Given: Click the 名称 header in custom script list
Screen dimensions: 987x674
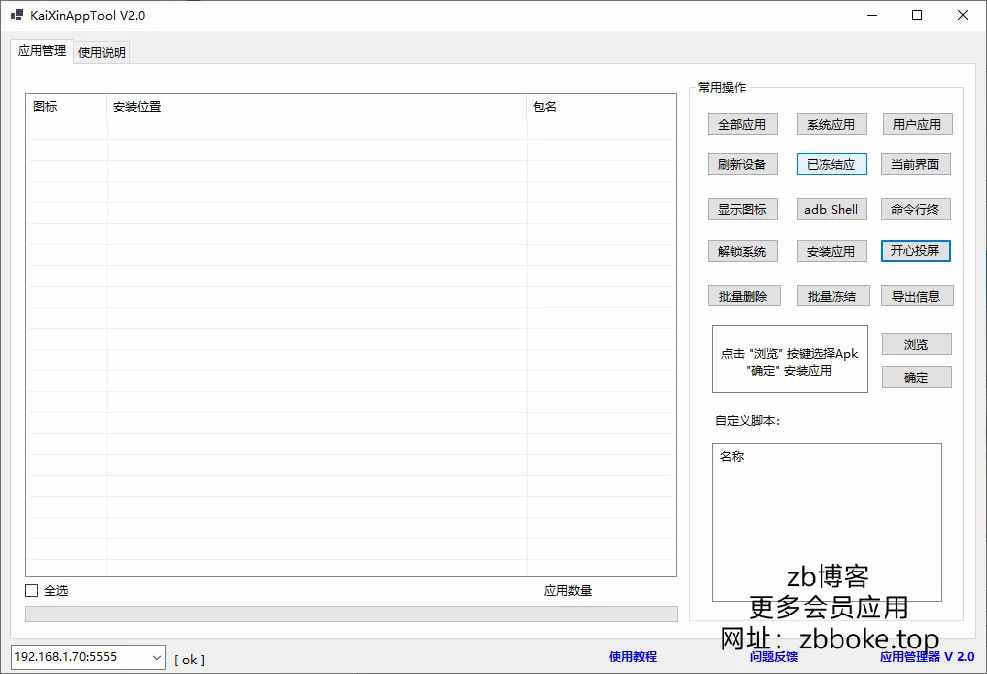Looking at the screenshot, I should click(732, 457).
